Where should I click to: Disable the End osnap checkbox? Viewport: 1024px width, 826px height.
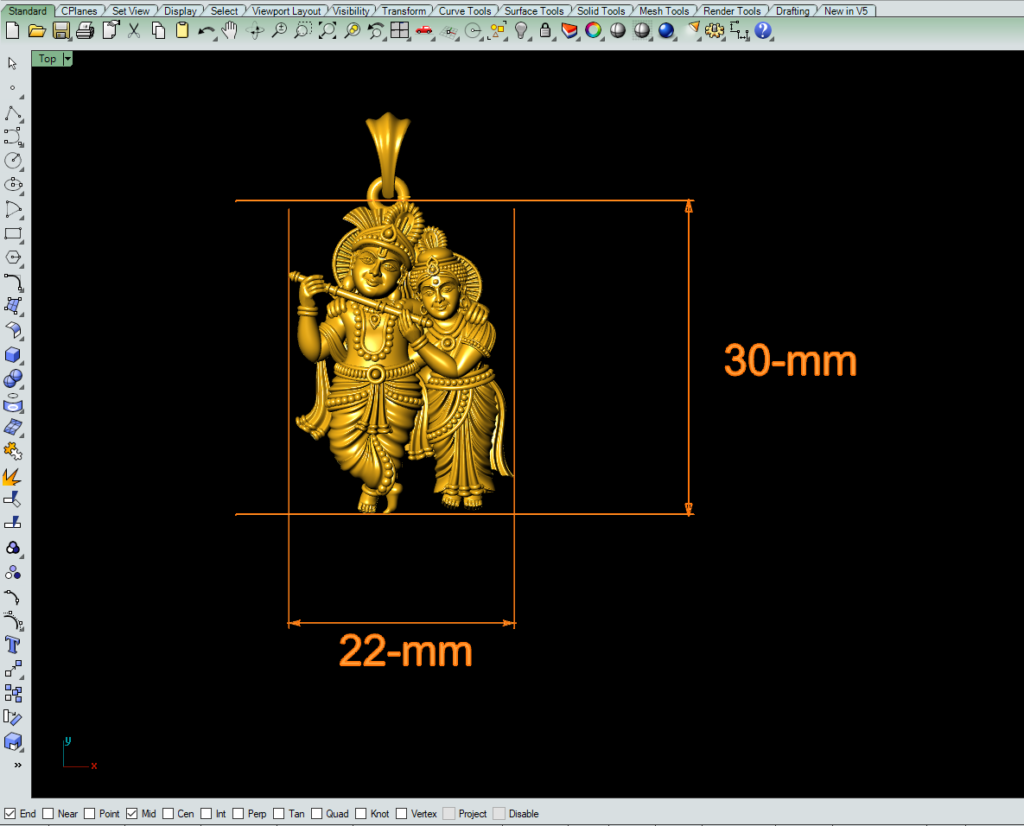(10, 814)
